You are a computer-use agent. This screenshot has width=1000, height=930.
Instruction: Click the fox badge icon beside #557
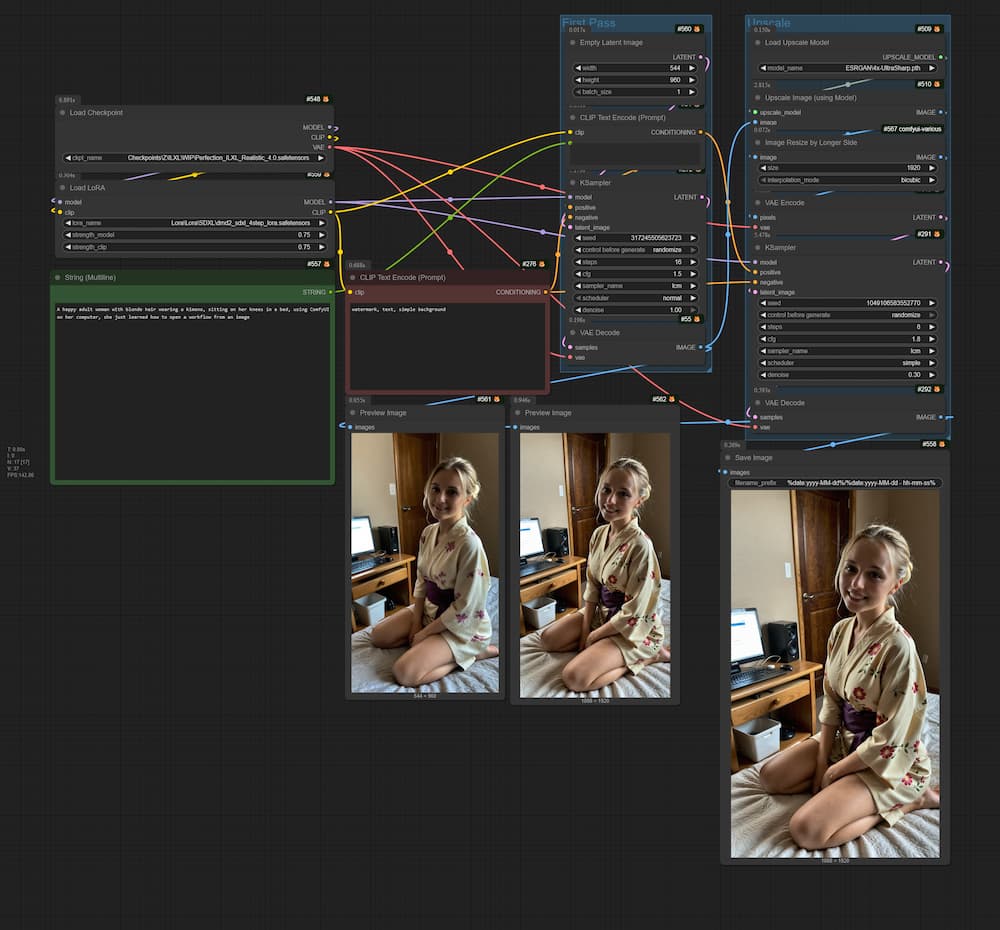point(326,265)
